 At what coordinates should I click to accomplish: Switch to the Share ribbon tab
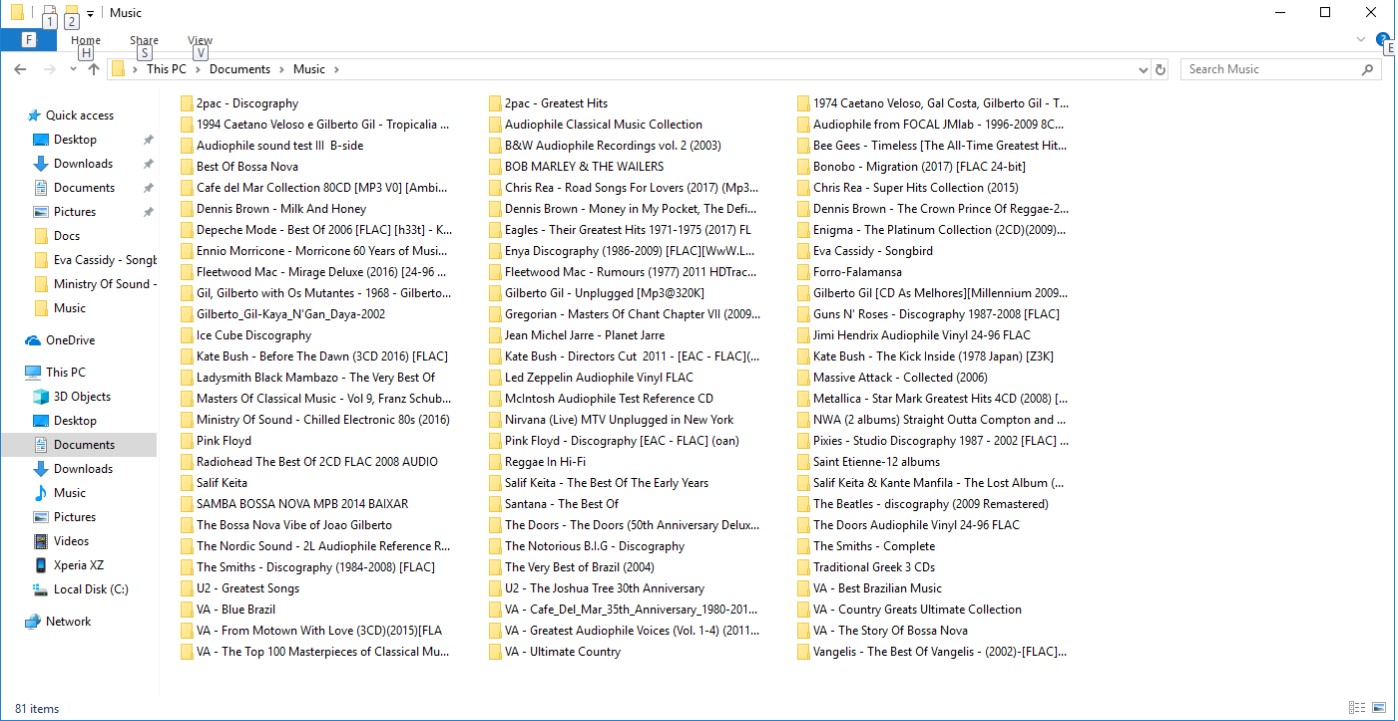coord(144,41)
